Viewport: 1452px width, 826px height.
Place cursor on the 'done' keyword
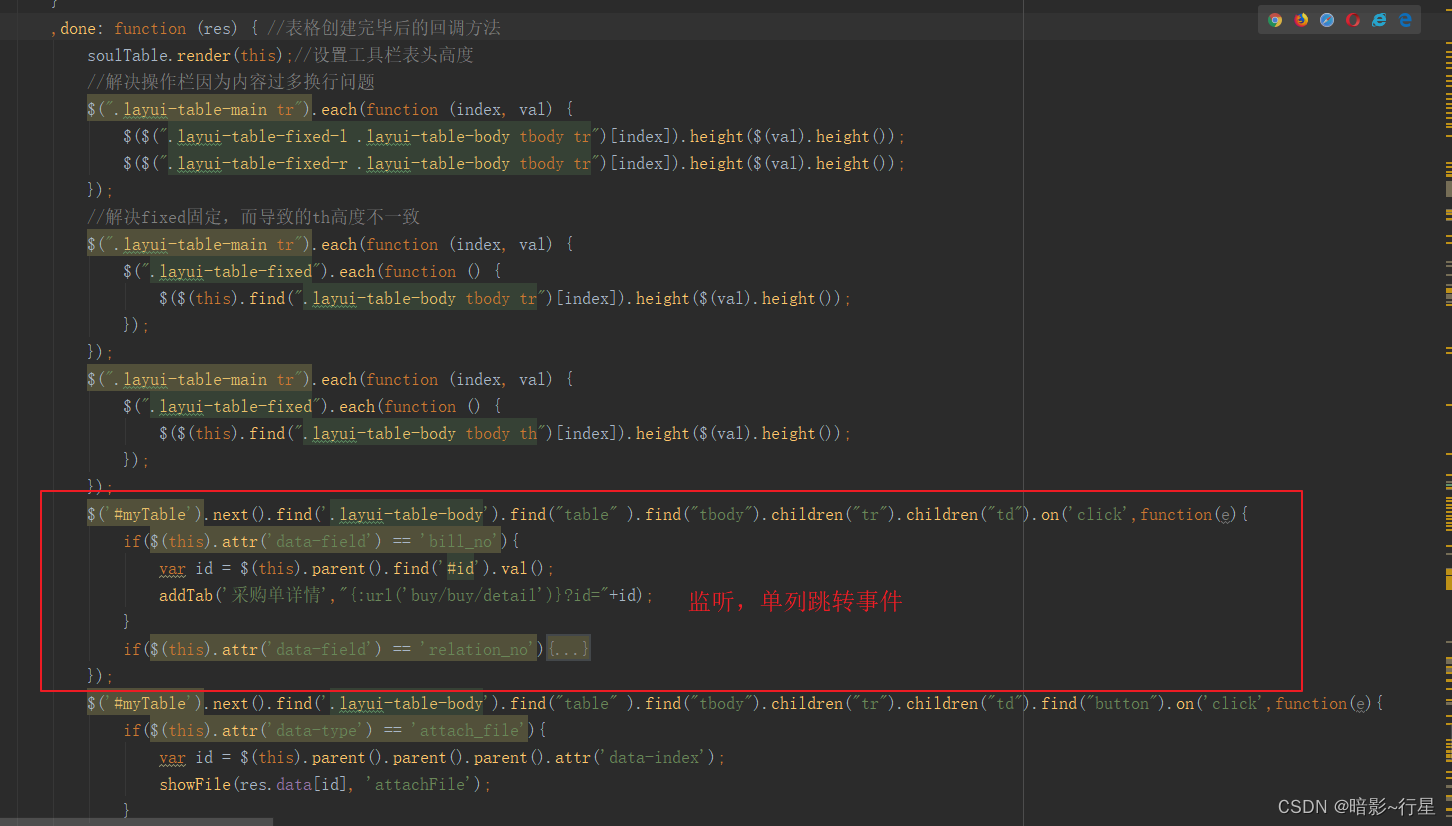(x=77, y=28)
